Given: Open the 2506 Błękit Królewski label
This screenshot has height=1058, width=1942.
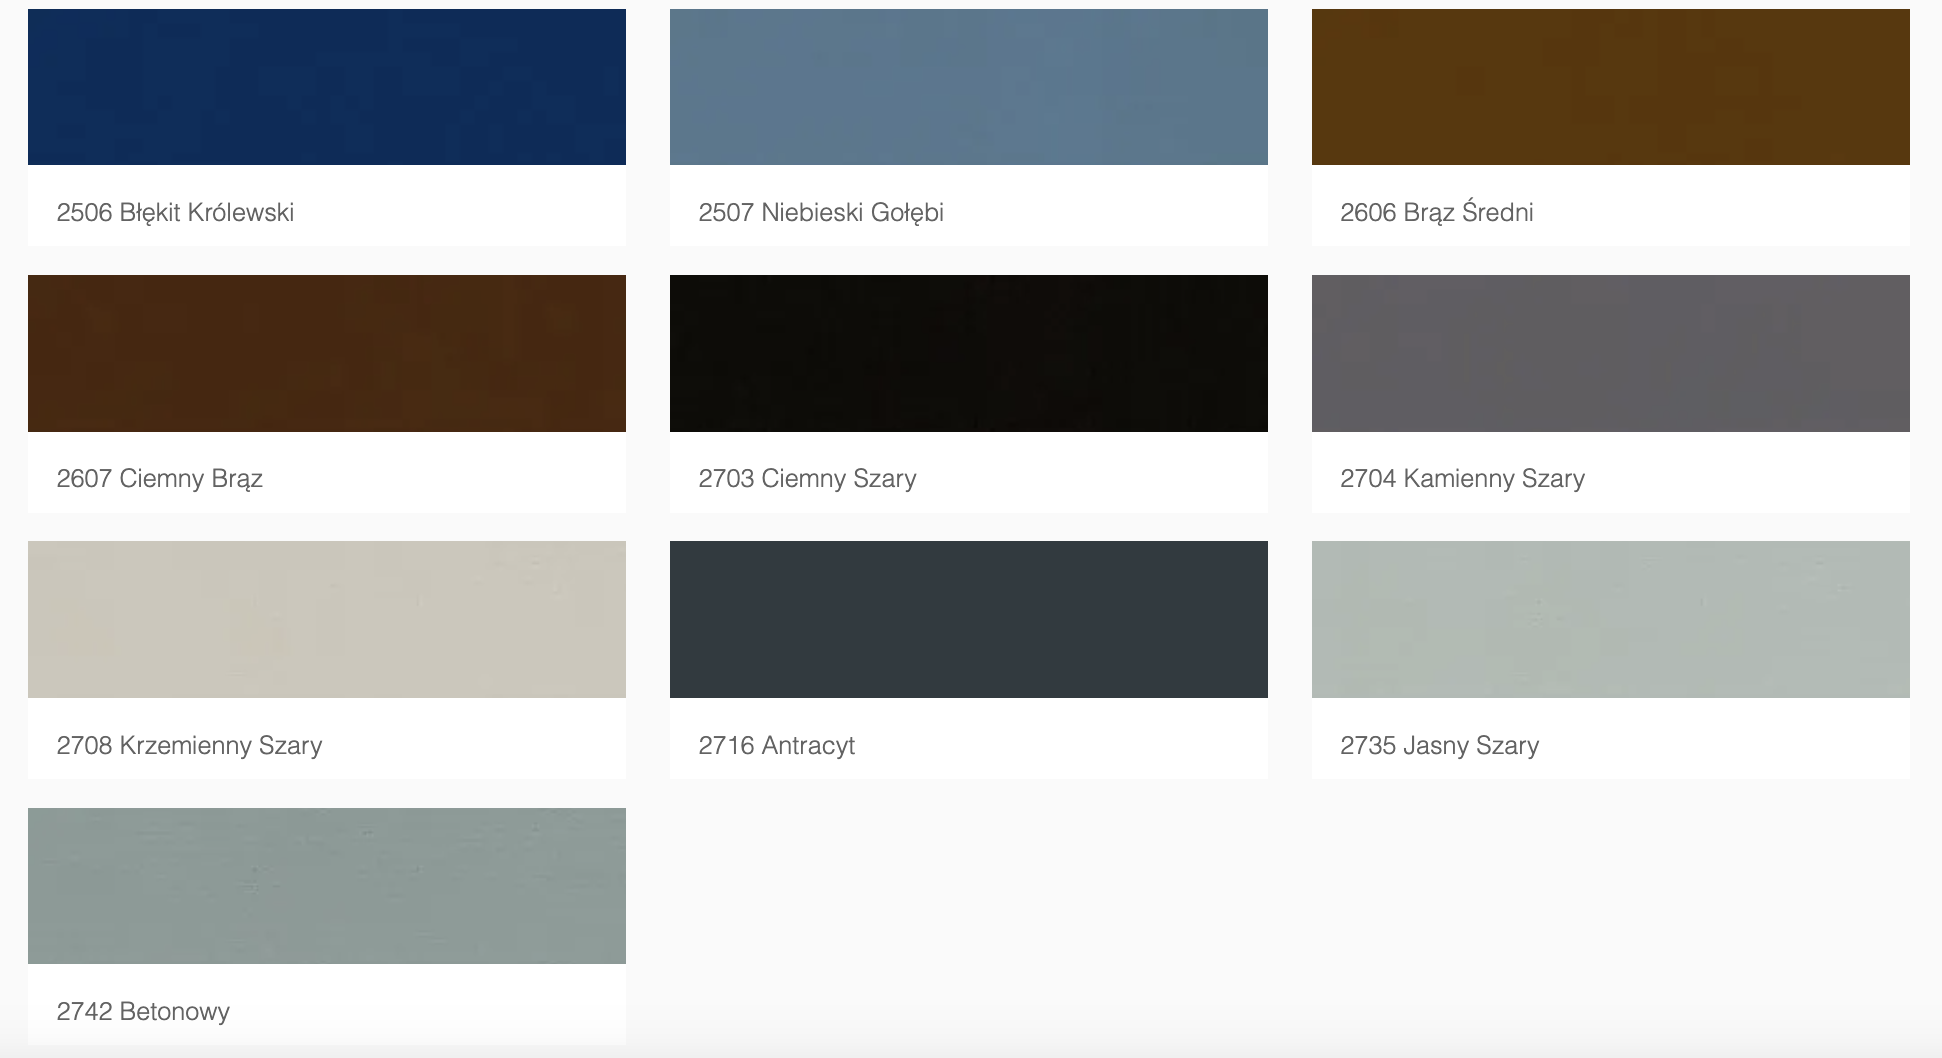Looking at the screenshot, I should coord(175,212).
